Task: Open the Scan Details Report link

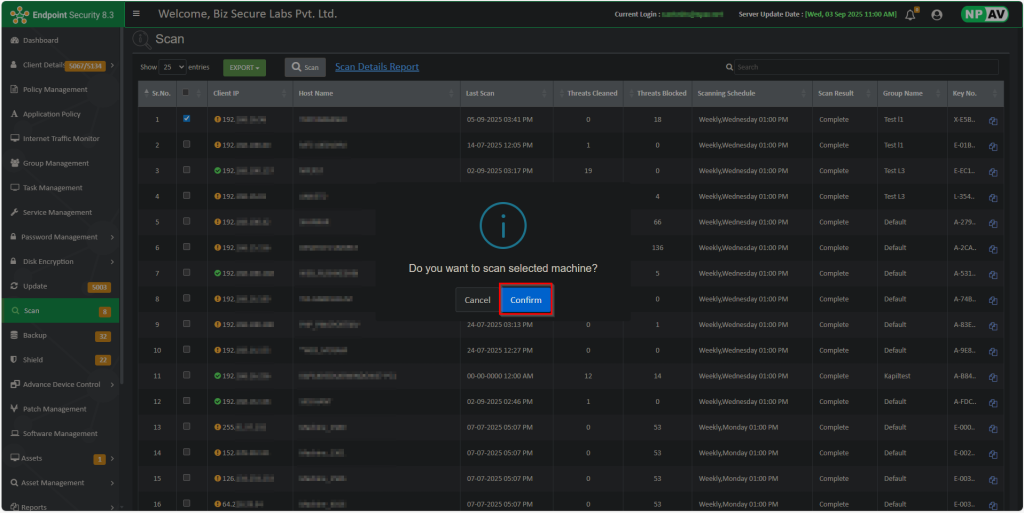Action: tap(377, 67)
